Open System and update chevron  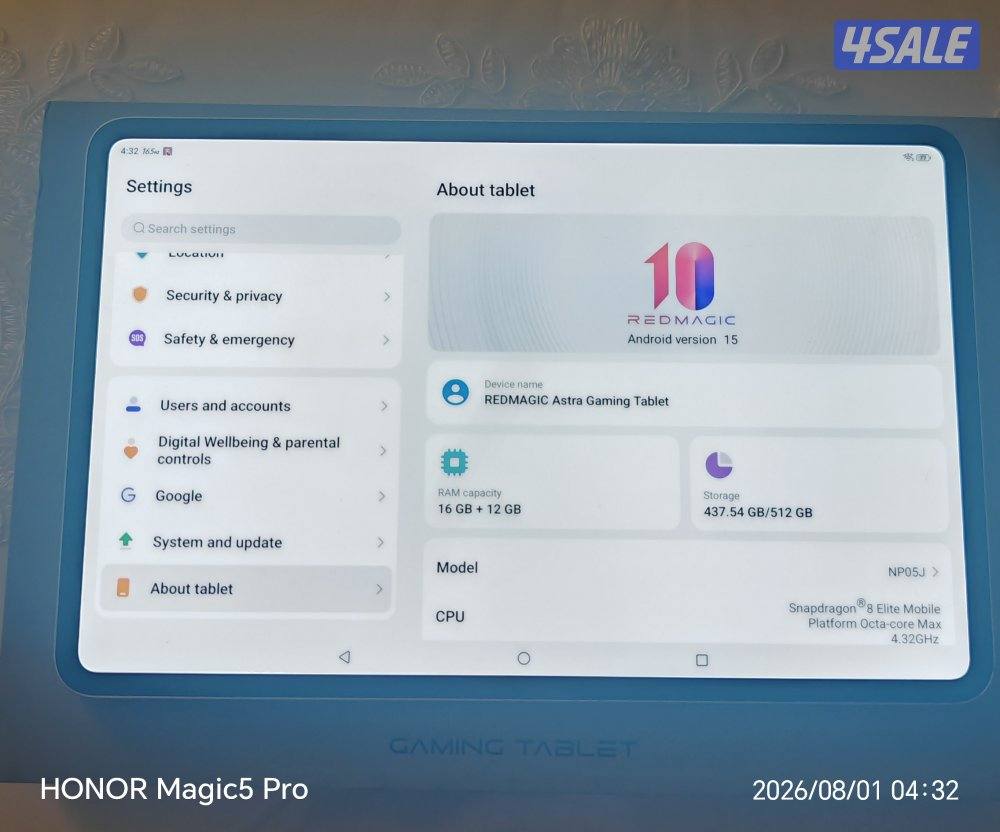(x=380, y=543)
